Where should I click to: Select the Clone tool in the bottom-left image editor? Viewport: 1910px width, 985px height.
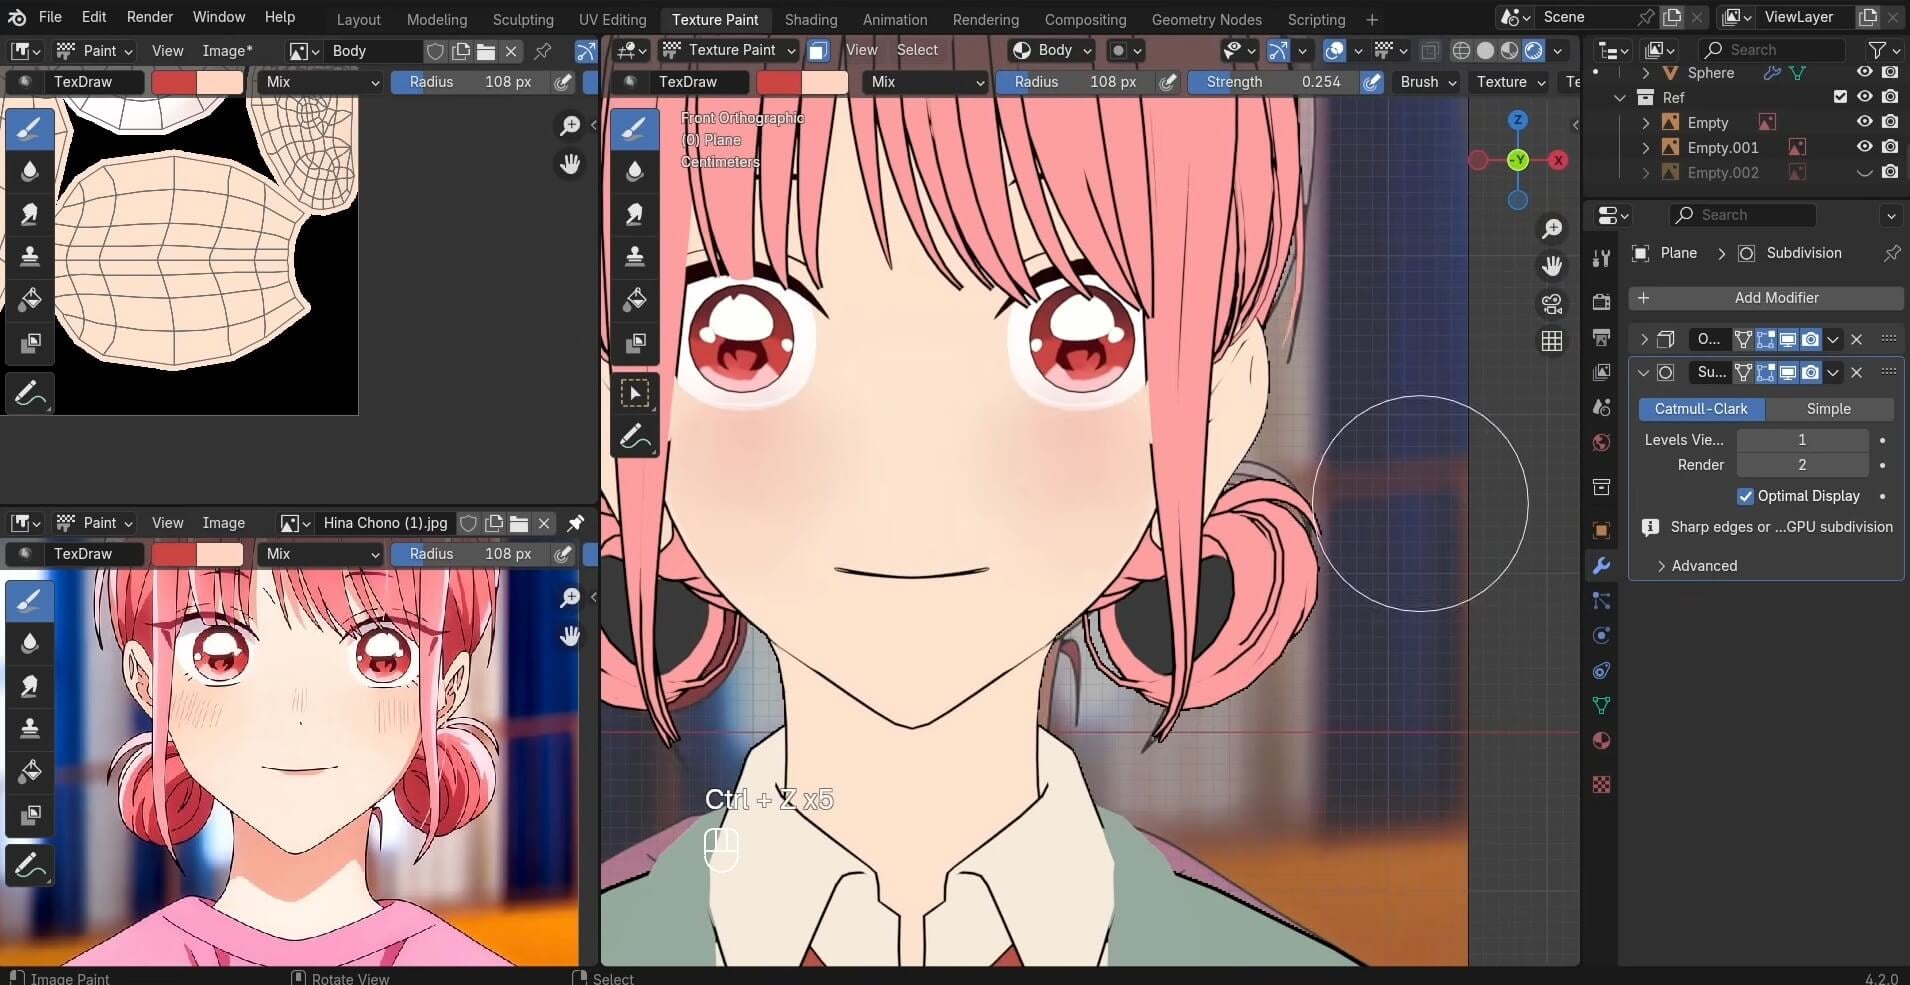[x=30, y=729]
